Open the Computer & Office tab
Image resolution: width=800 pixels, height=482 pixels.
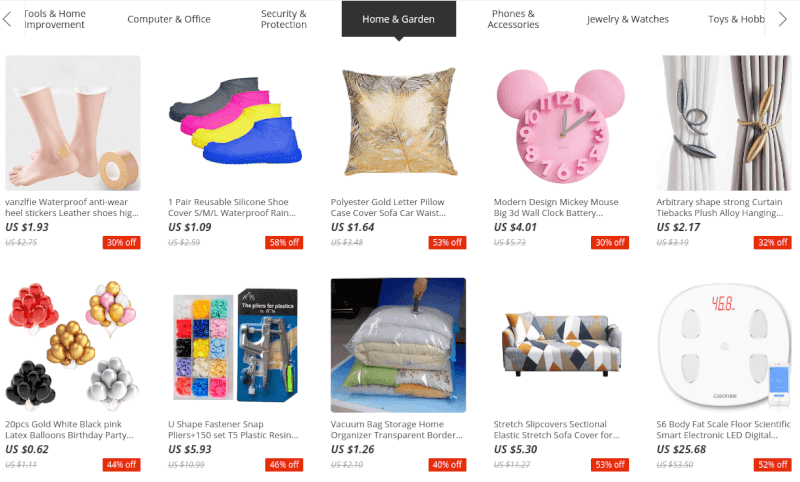pos(169,19)
